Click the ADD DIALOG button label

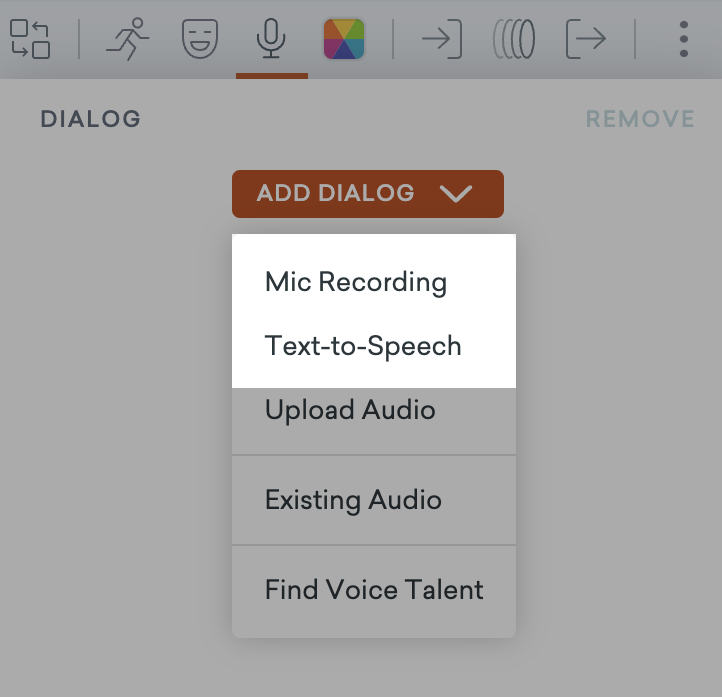pos(335,193)
